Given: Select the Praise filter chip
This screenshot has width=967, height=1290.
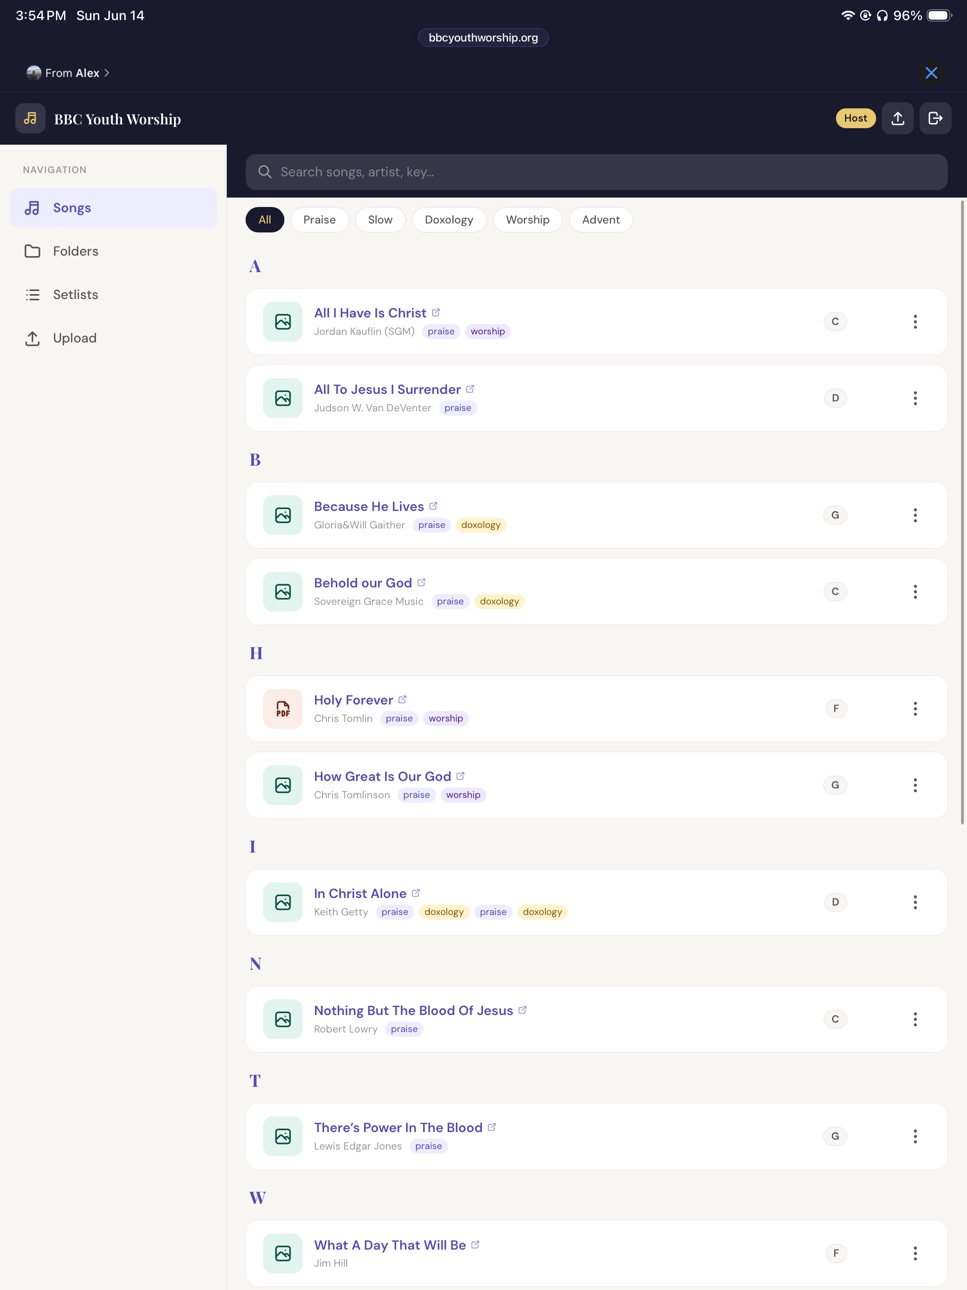Looking at the screenshot, I should [x=319, y=220].
